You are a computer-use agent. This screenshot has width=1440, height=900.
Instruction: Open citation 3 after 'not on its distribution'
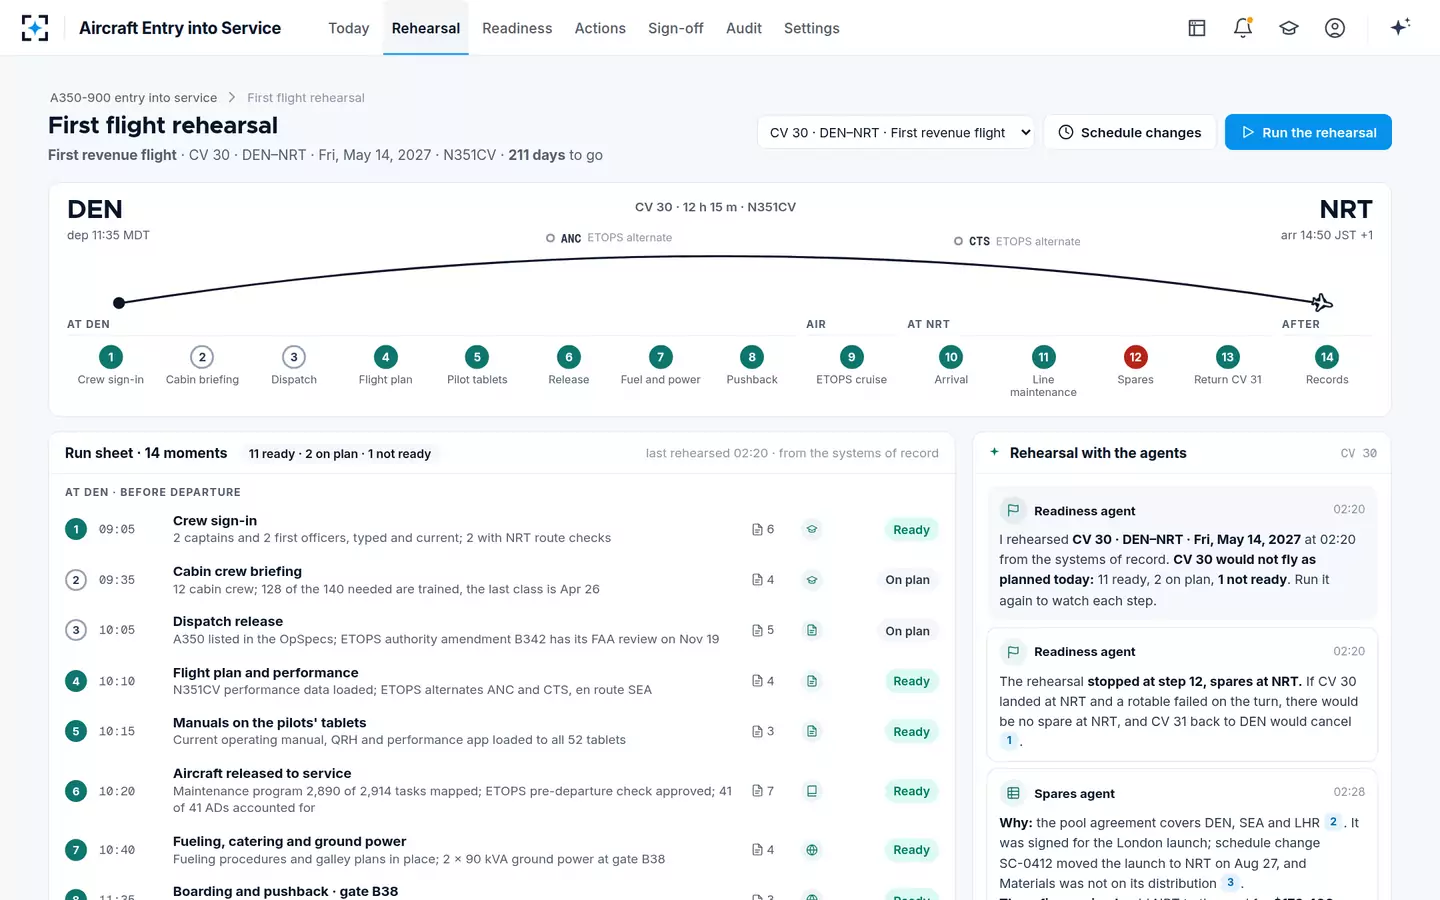(x=1230, y=883)
